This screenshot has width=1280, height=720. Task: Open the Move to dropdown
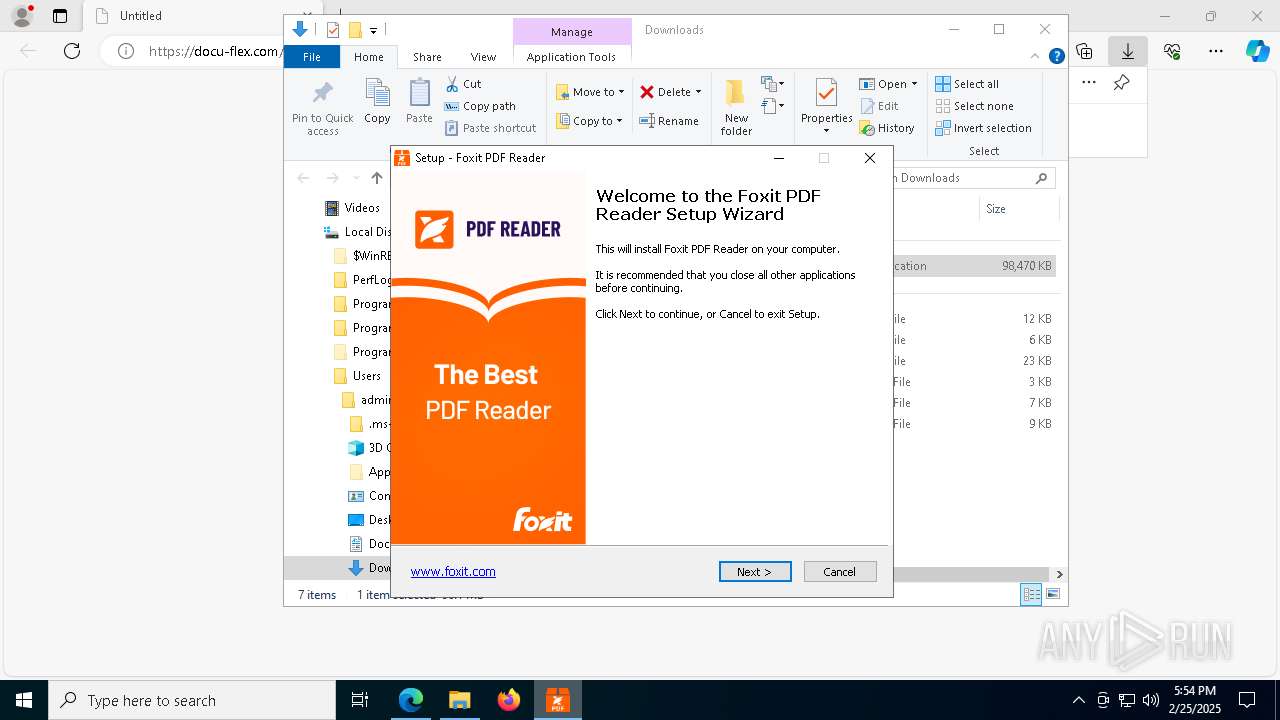coord(590,92)
